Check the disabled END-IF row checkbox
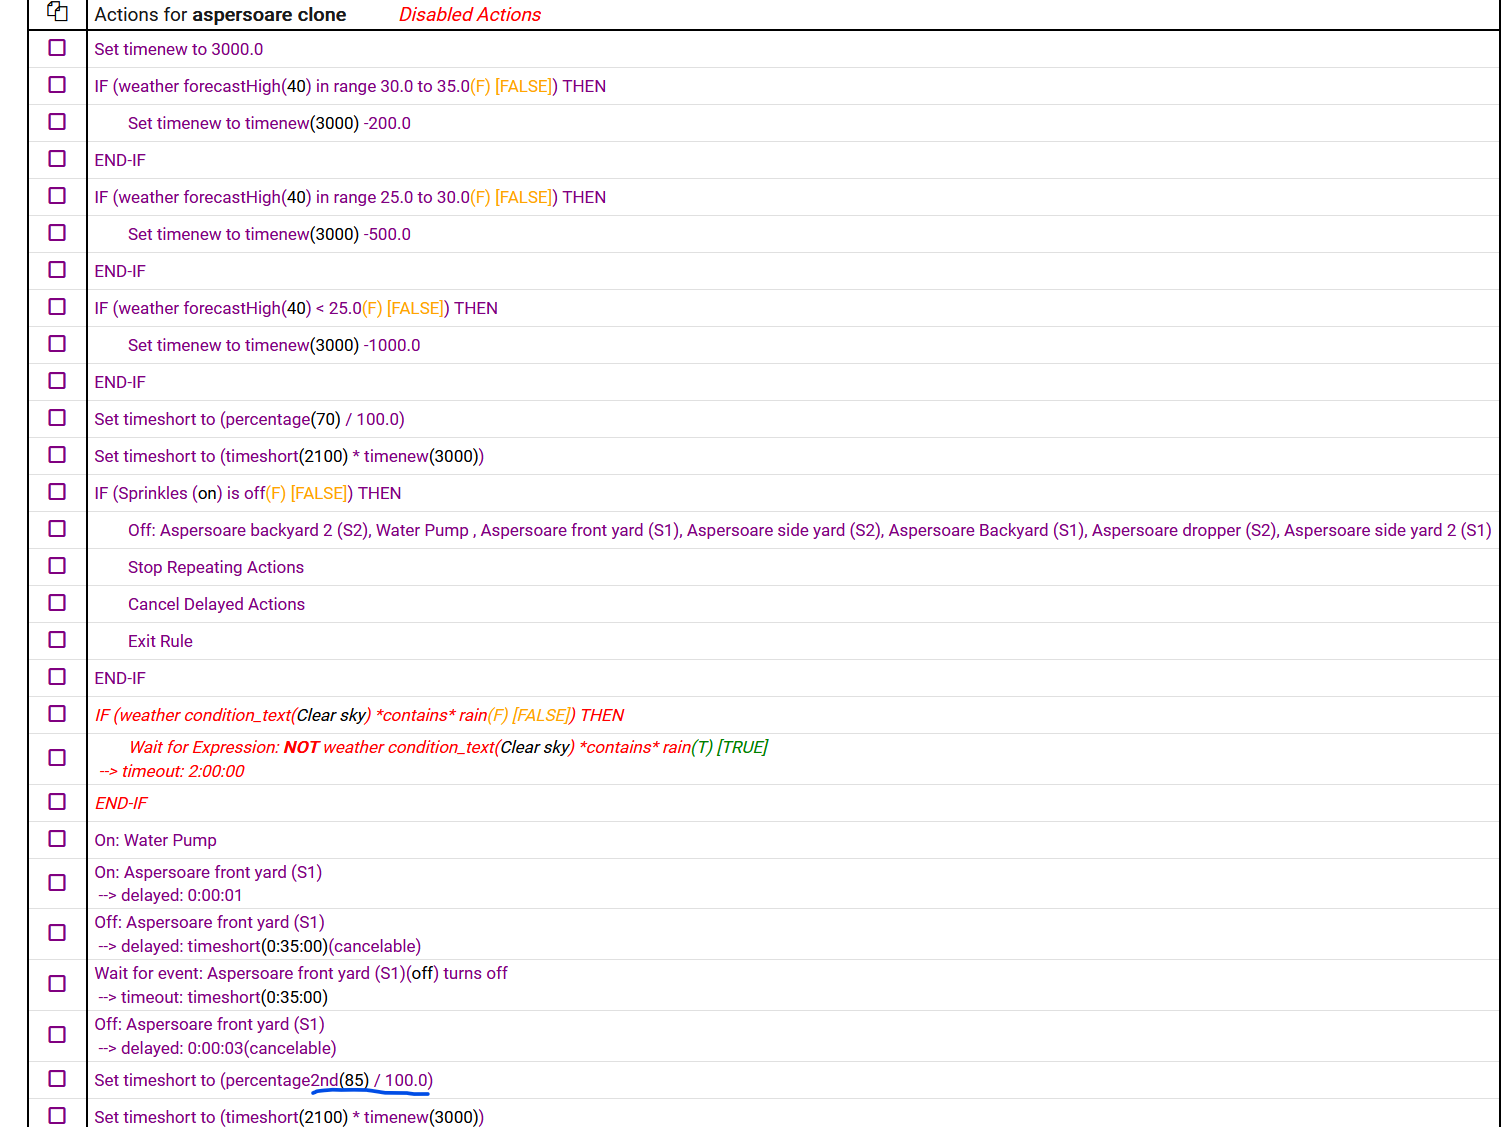Screen dimensions: 1501x1127 (57, 802)
